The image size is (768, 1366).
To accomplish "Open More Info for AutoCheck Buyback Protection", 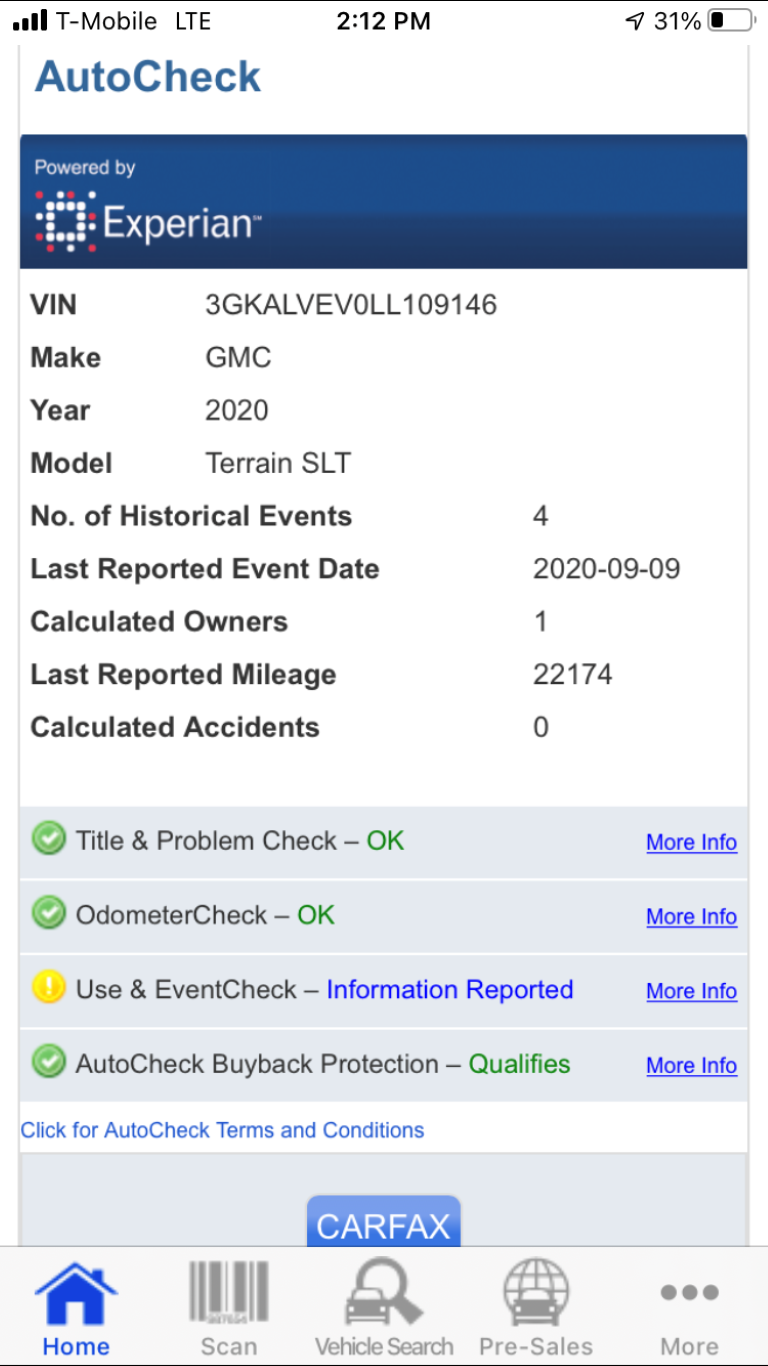I will (x=692, y=1065).
